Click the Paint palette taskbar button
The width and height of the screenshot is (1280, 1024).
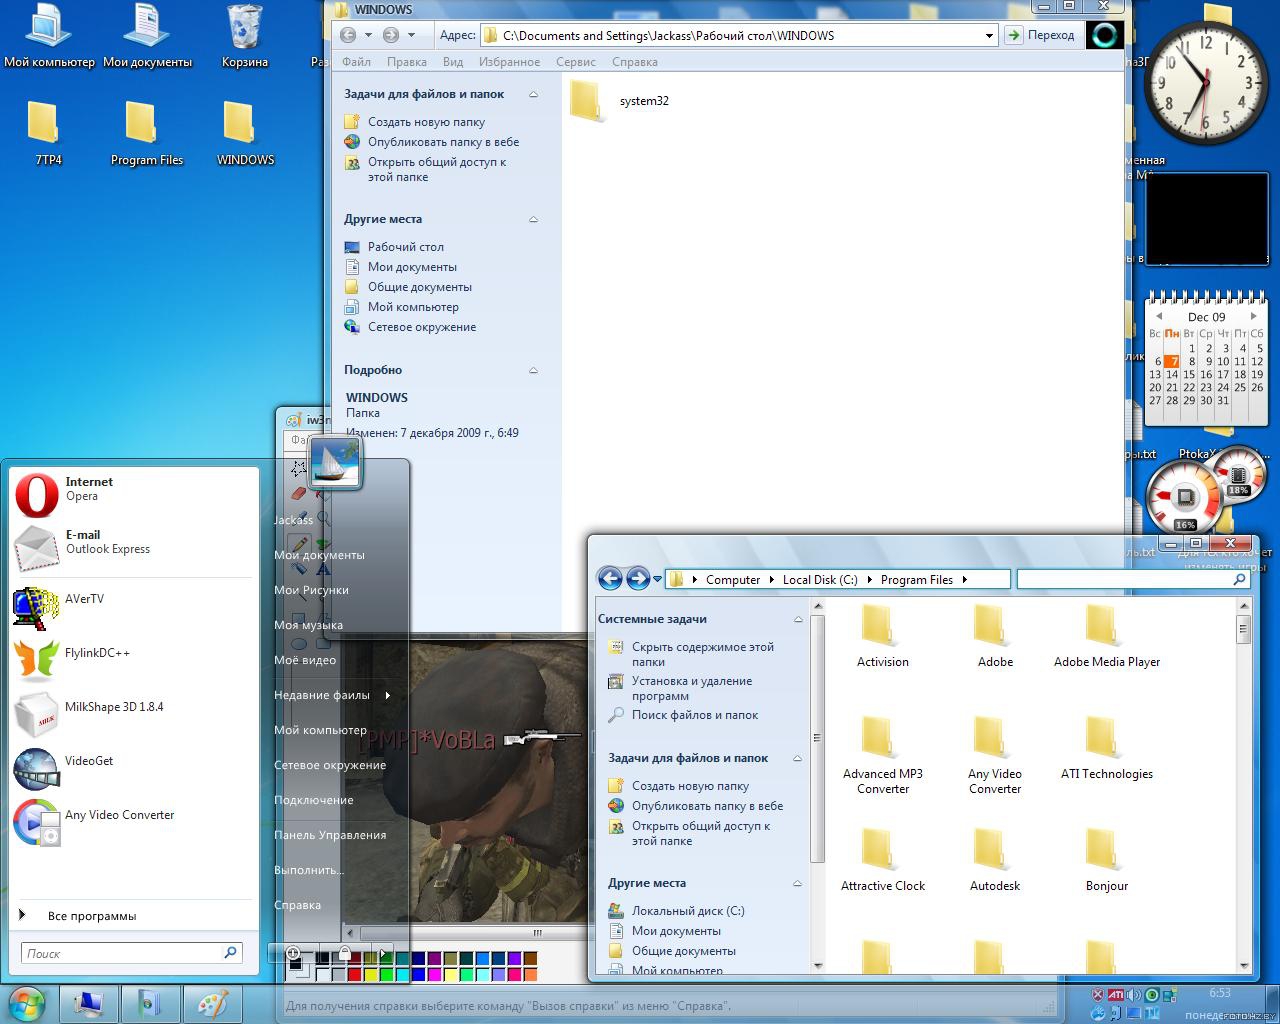(212, 1003)
